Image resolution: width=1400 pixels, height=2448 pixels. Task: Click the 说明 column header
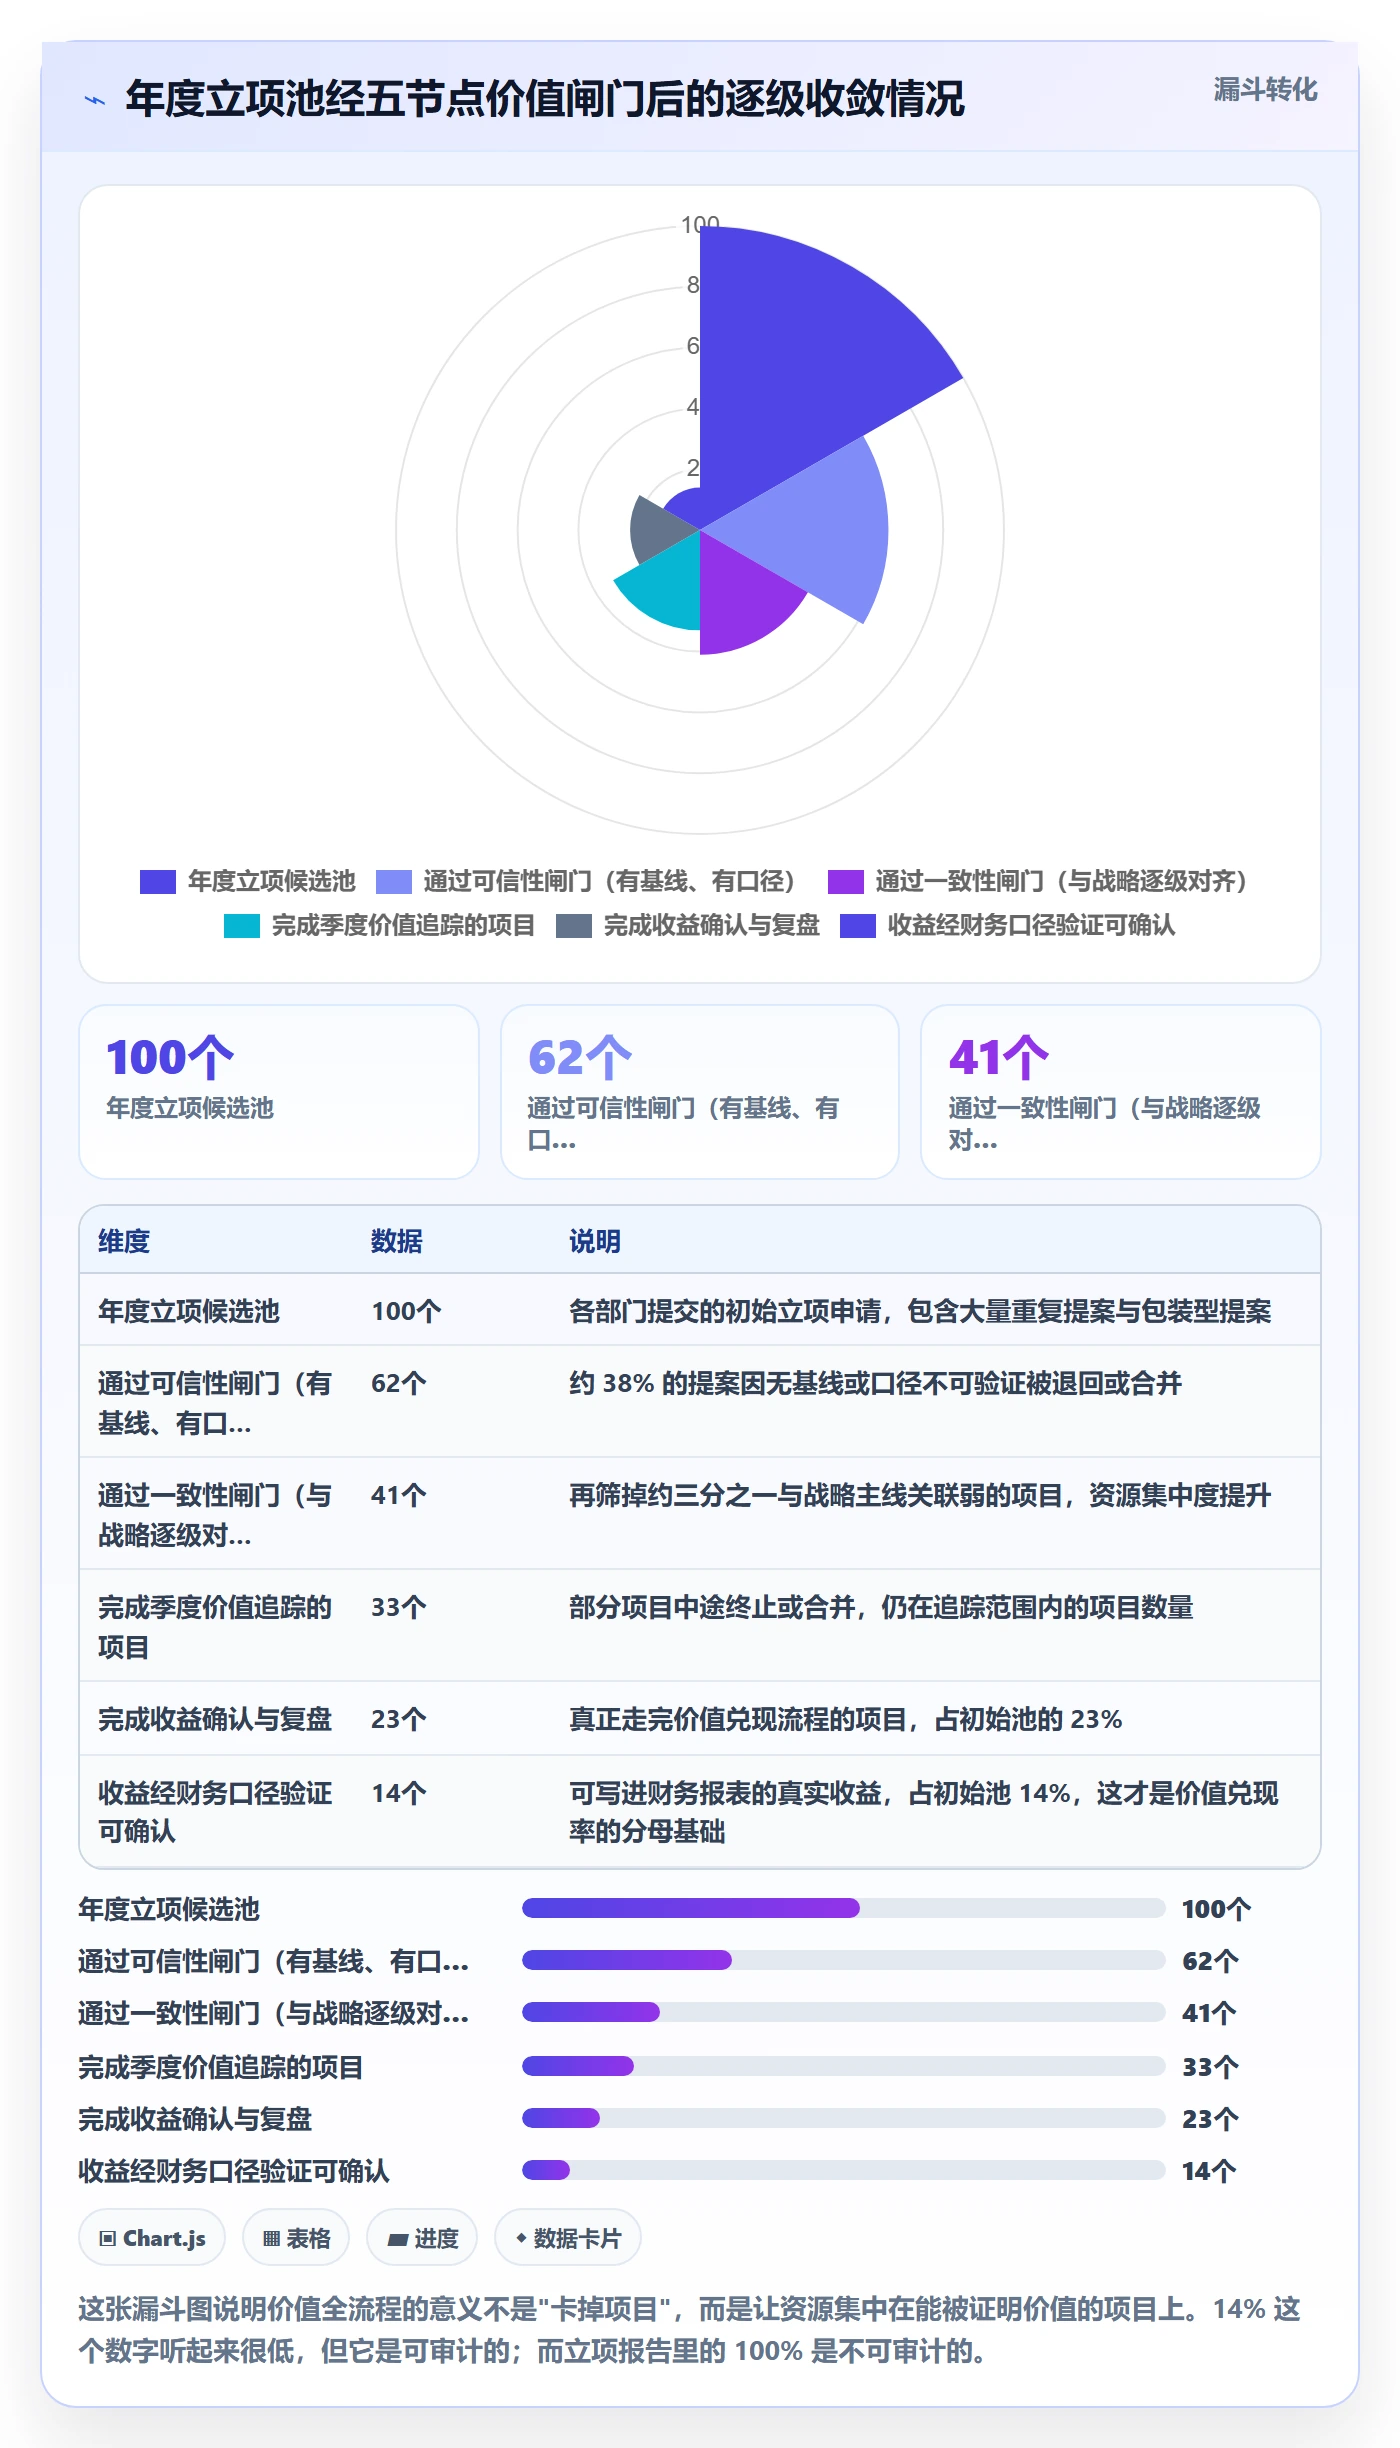[595, 1241]
